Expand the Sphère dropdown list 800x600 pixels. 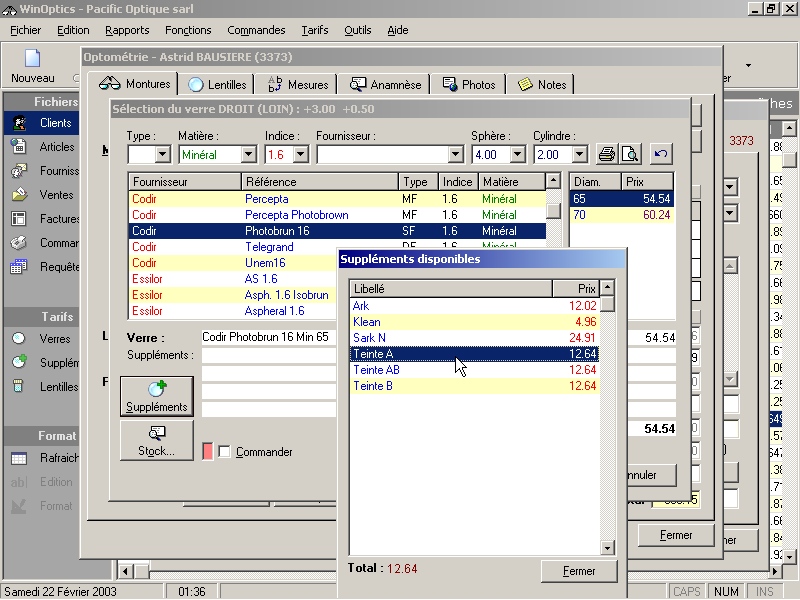(517, 155)
